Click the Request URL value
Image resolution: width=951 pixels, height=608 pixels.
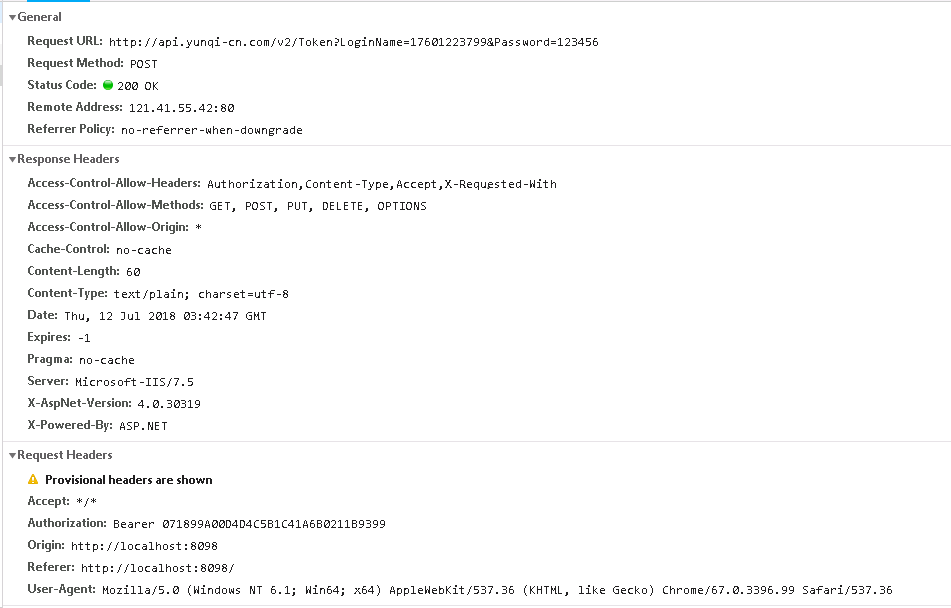click(x=353, y=42)
